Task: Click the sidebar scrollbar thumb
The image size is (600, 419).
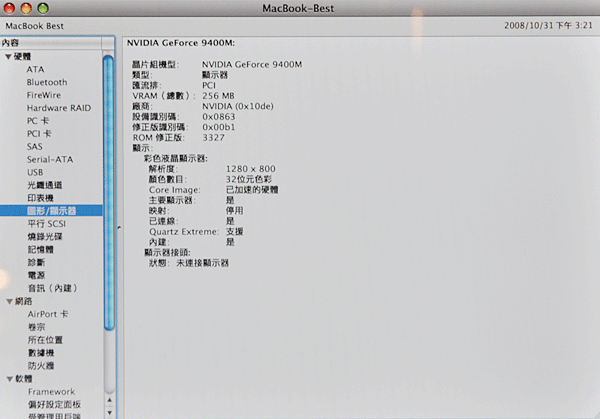Action: pos(109,192)
